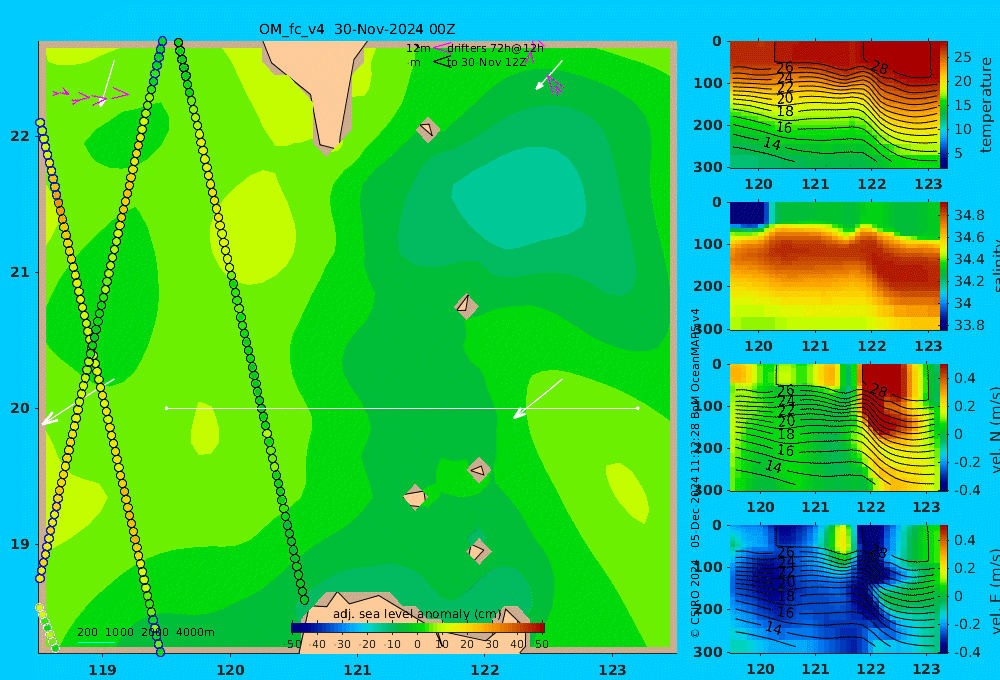Click latitude label 21 on main map
Viewport: 1000px width, 680px height.
[x=19, y=272]
